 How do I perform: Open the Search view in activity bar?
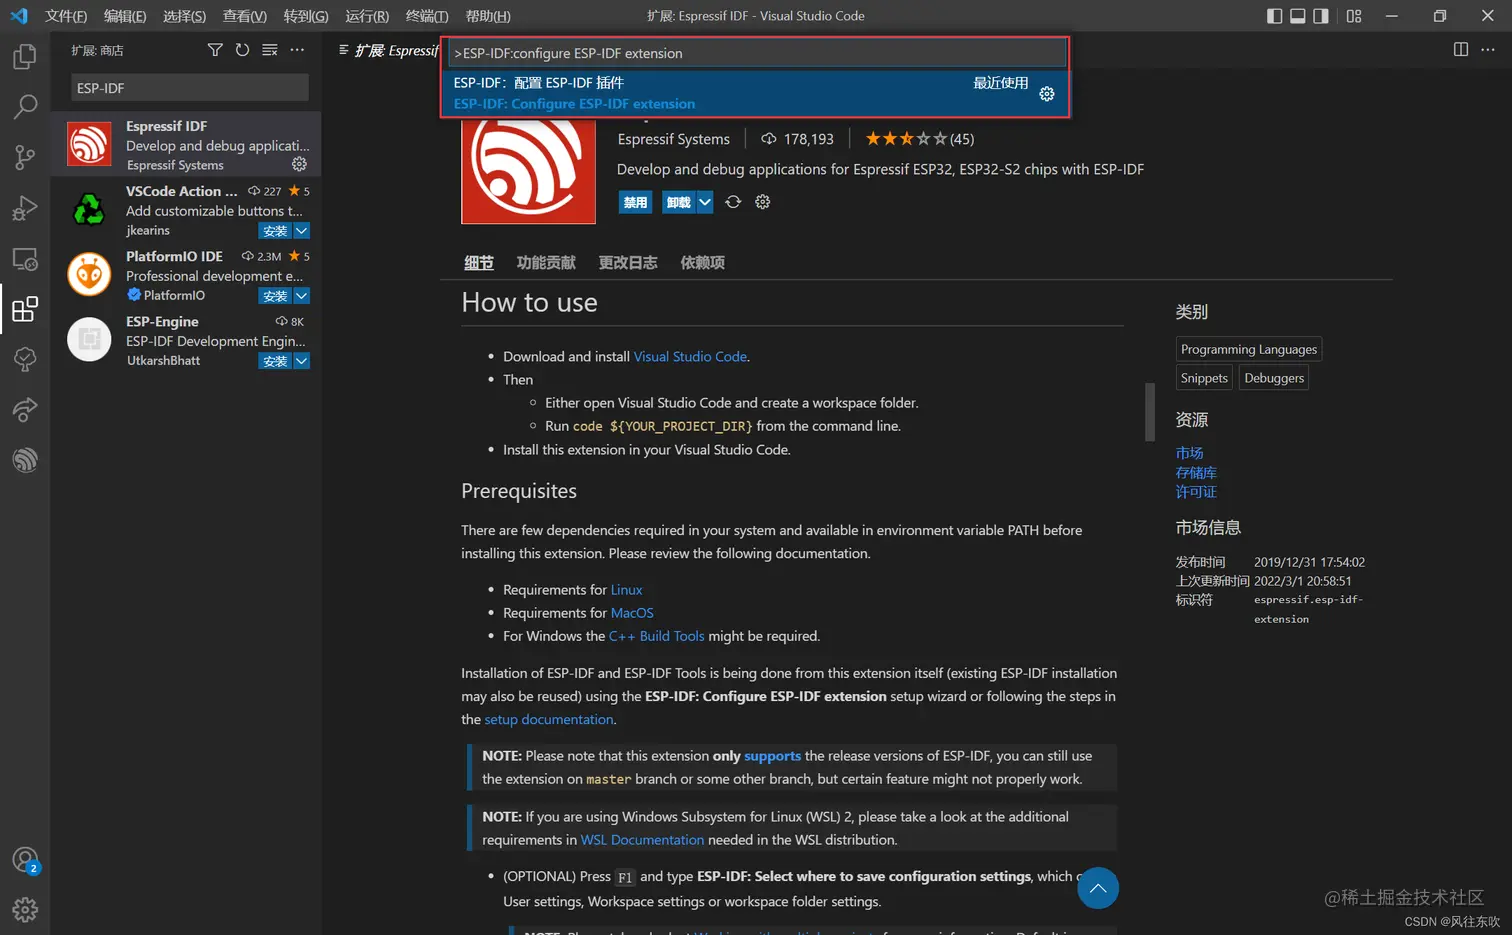pos(25,106)
